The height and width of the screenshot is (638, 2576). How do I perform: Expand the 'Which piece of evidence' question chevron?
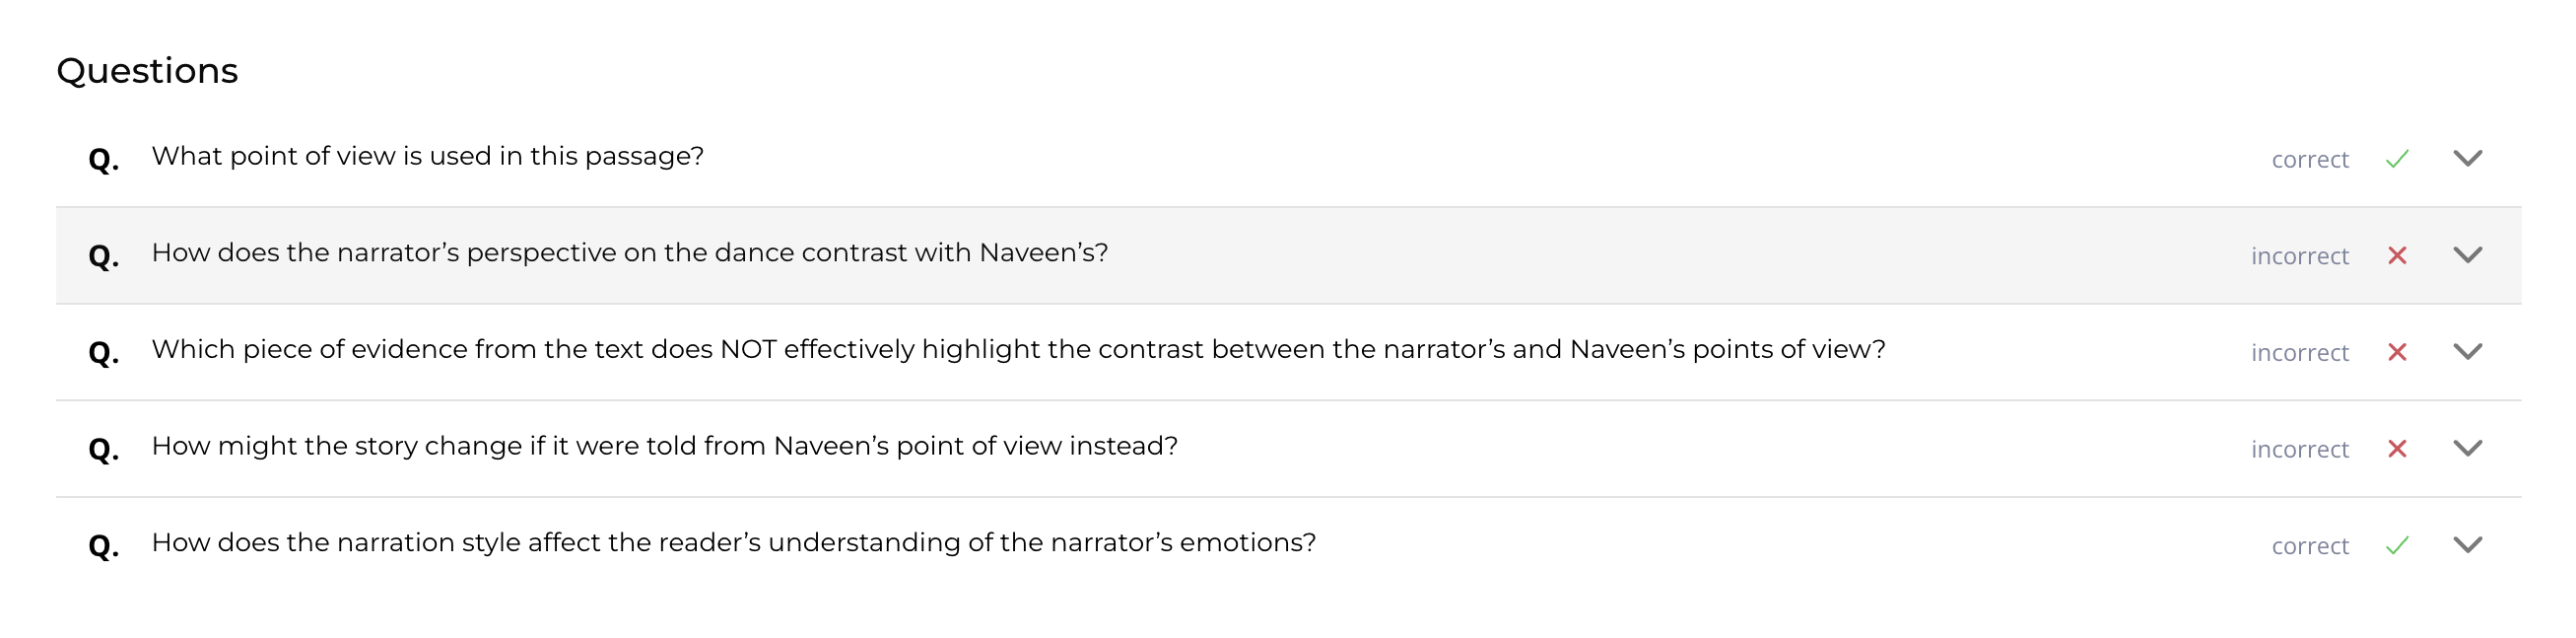2467,352
